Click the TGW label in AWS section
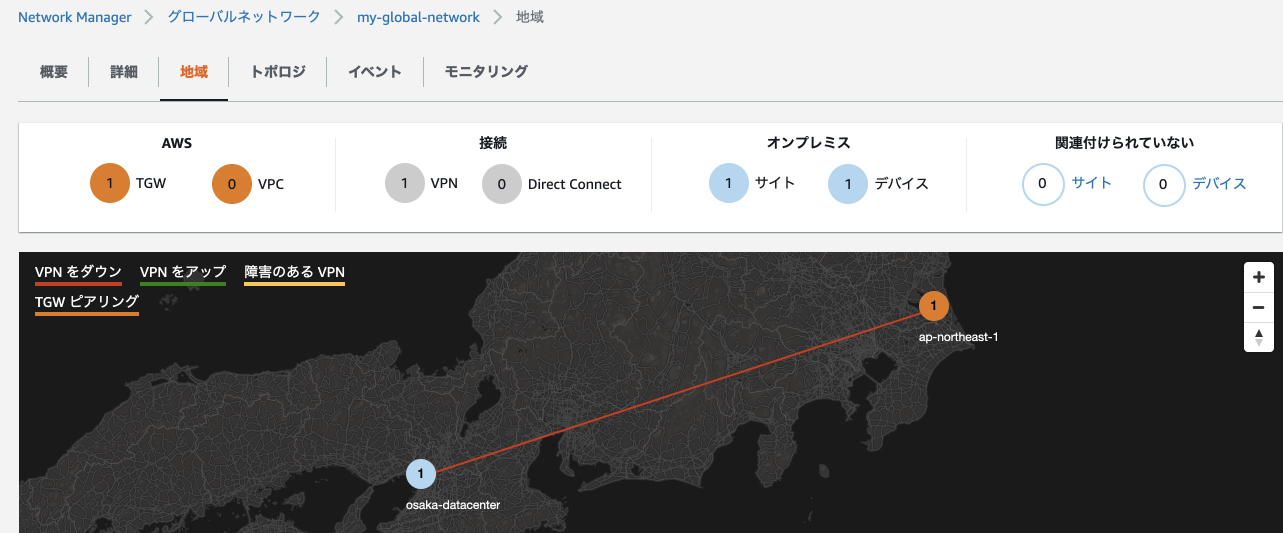 pyautogui.click(x=151, y=184)
